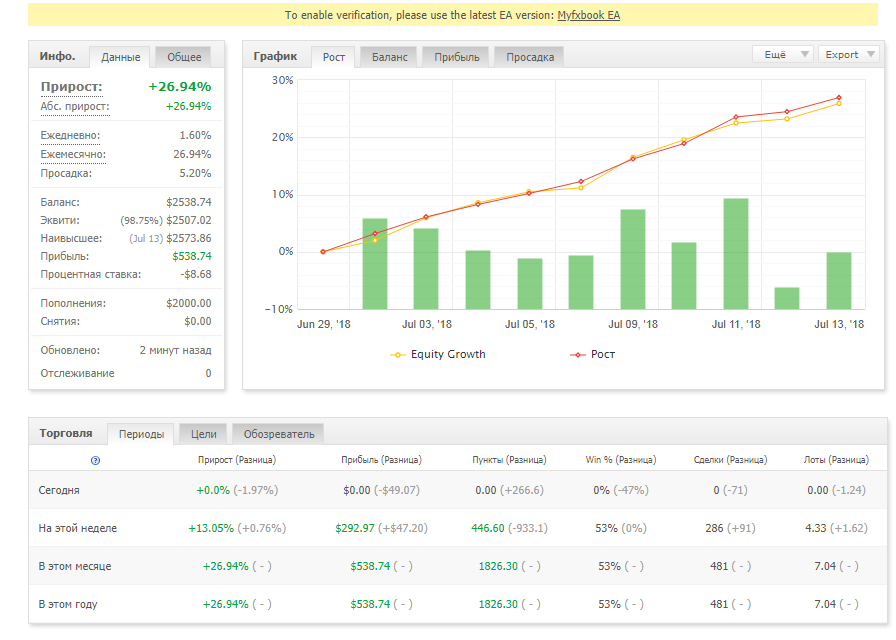Click the Ежедневно label
The width and height of the screenshot is (896, 640).
click(x=70, y=135)
